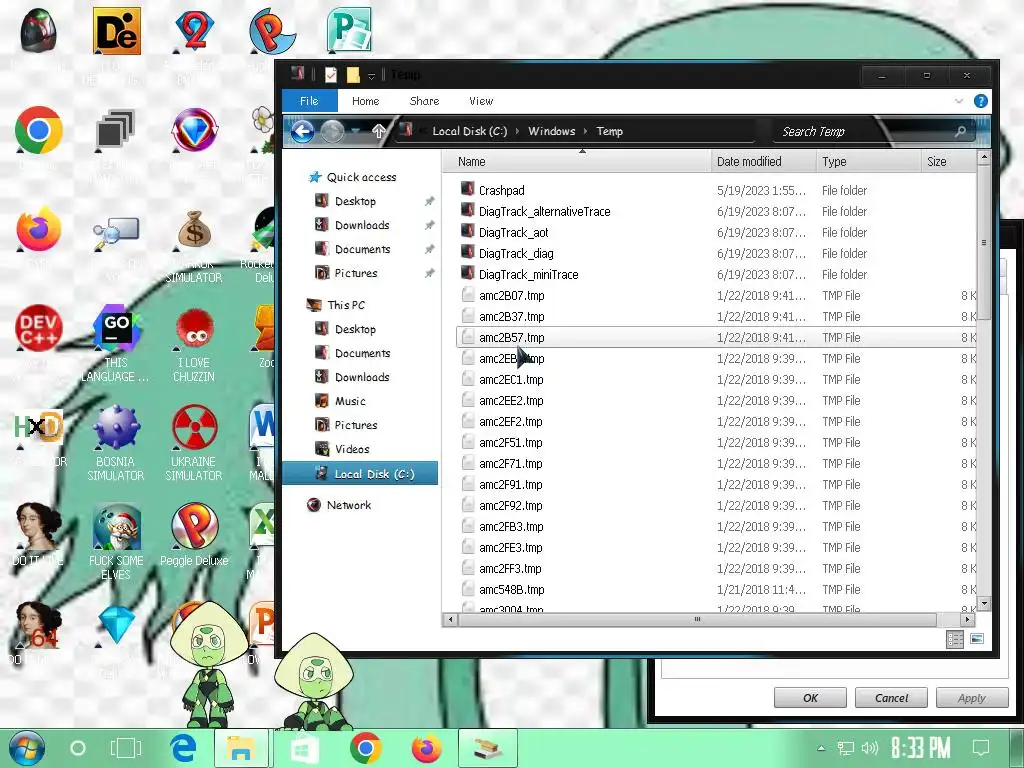
Task: Open the Start menu orb
Action: pos(26,748)
